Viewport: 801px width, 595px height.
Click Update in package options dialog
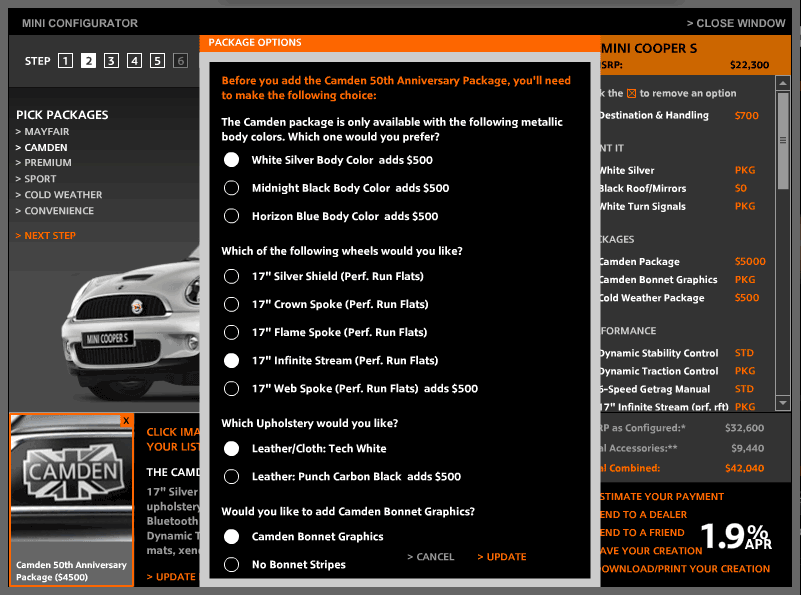(502, 557)
